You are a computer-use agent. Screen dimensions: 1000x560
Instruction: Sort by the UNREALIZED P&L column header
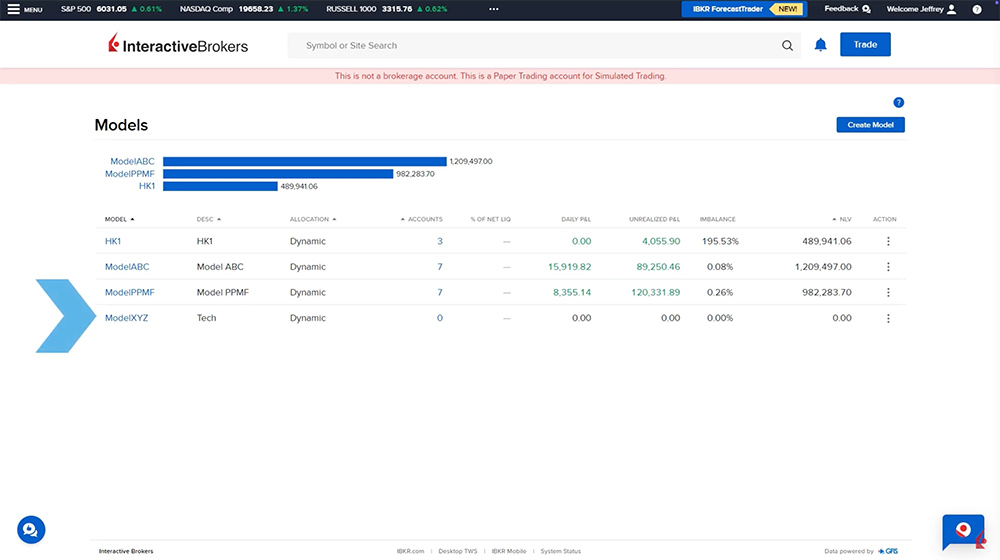(654, 219)
